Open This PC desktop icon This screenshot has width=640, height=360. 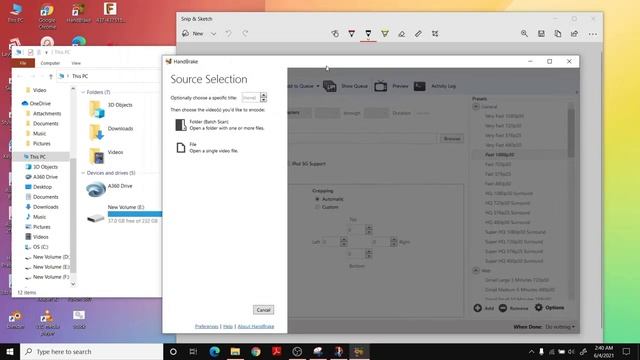16,12
